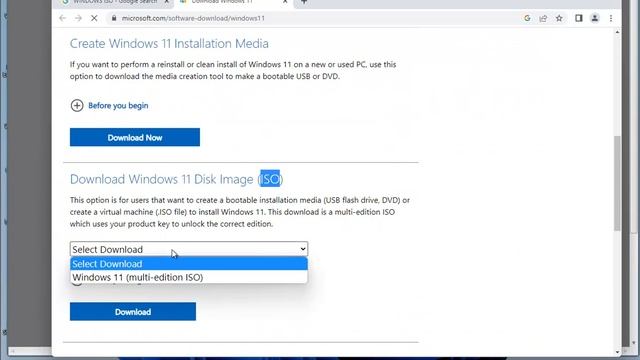Choose Windows 11 (multi-edition ISO) option
640x360 pixels.
189,277
